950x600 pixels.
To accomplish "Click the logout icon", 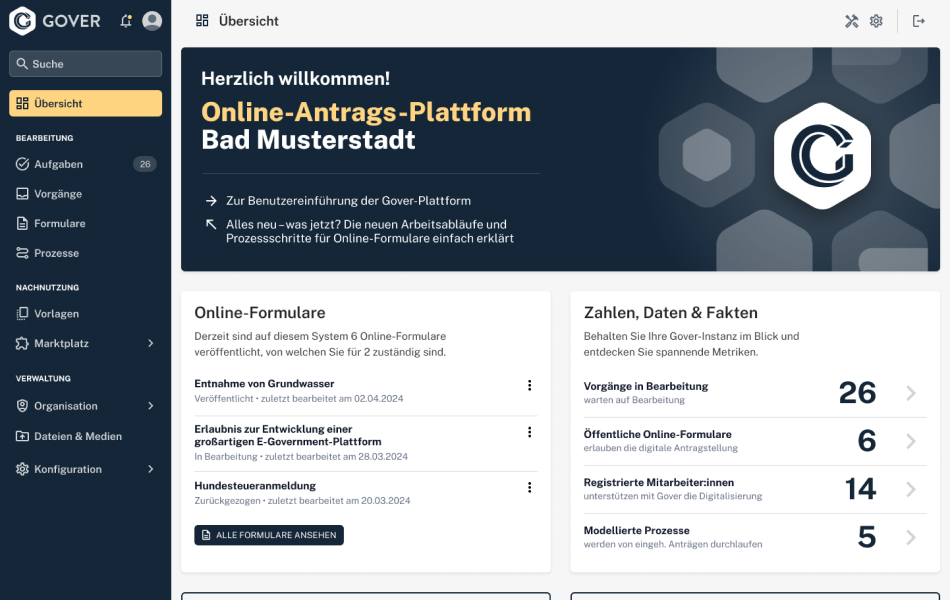I will coord(919,21).
